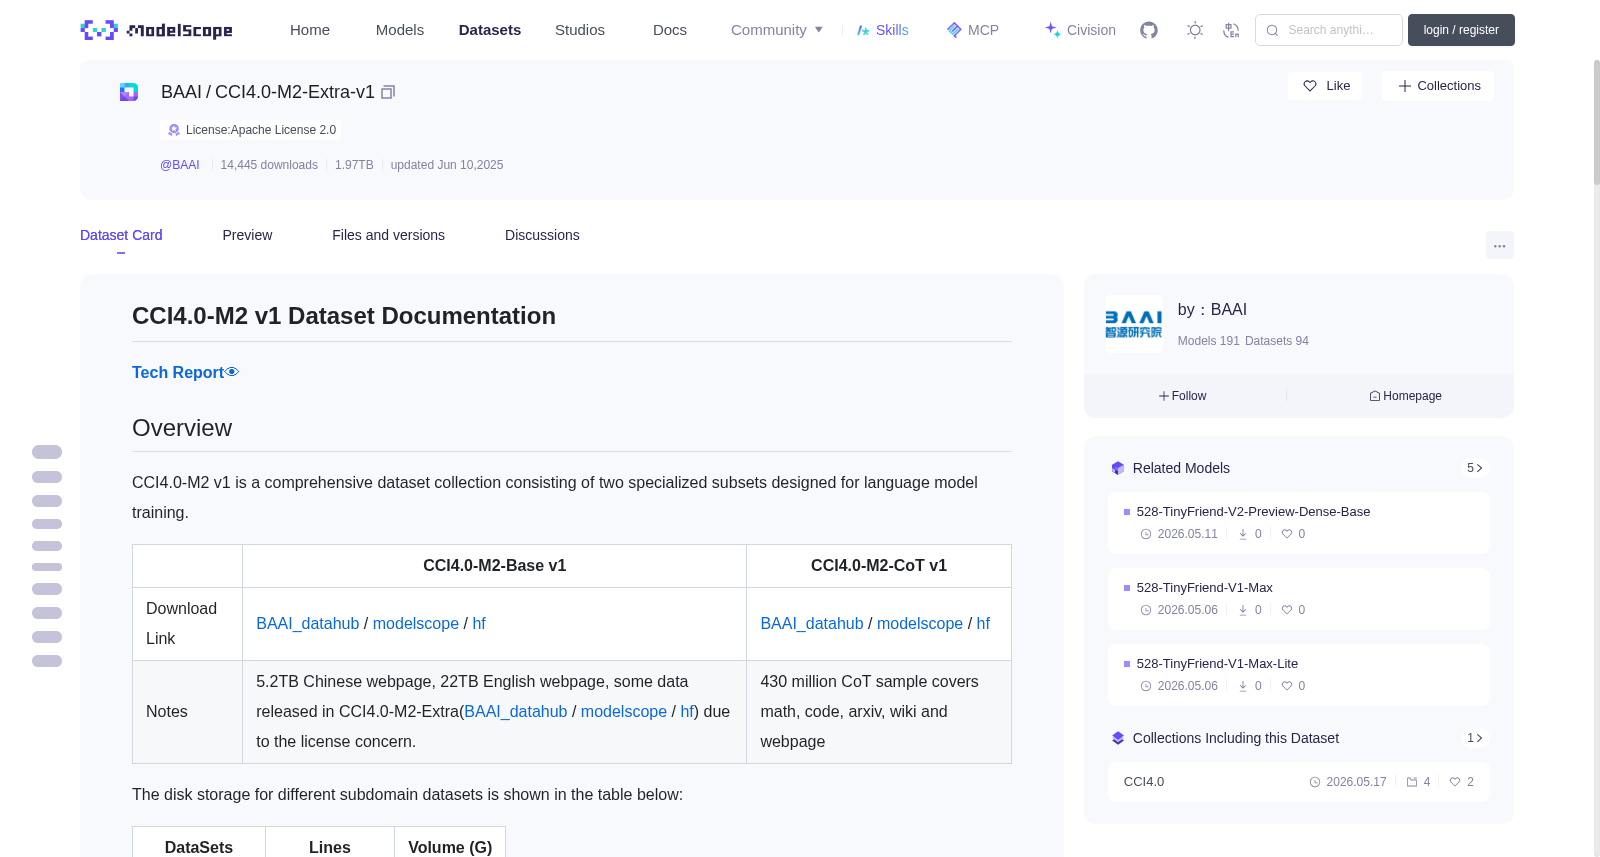Open 528-TinyFriend-V2-Preview-Dense-Base model card
Screen dimensions: 1600x857
coord(1298,522)
